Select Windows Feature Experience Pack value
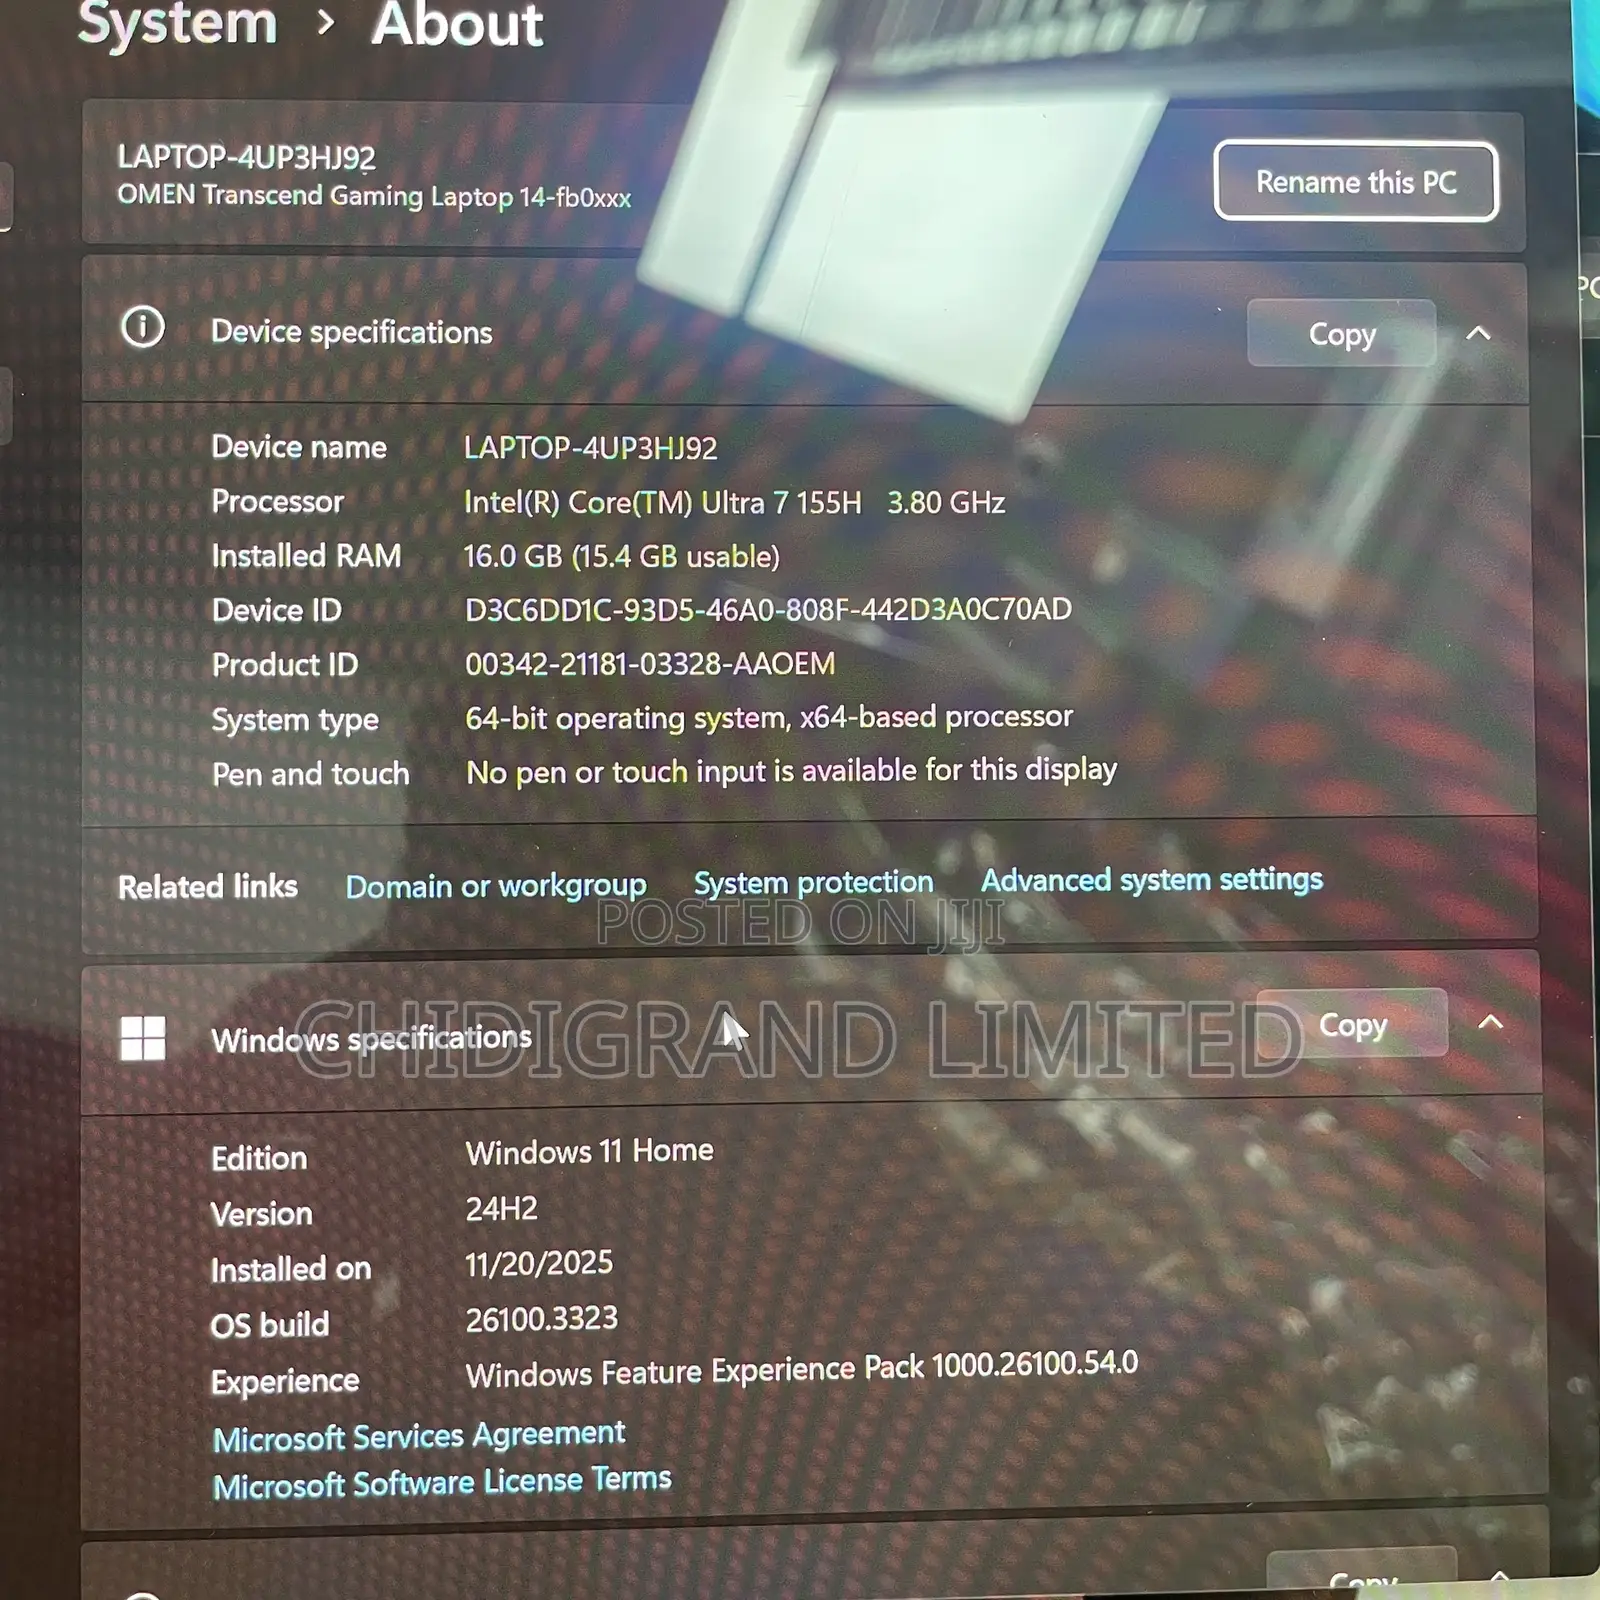This screenshot has height=1600, width=1600. [802, 1369]
